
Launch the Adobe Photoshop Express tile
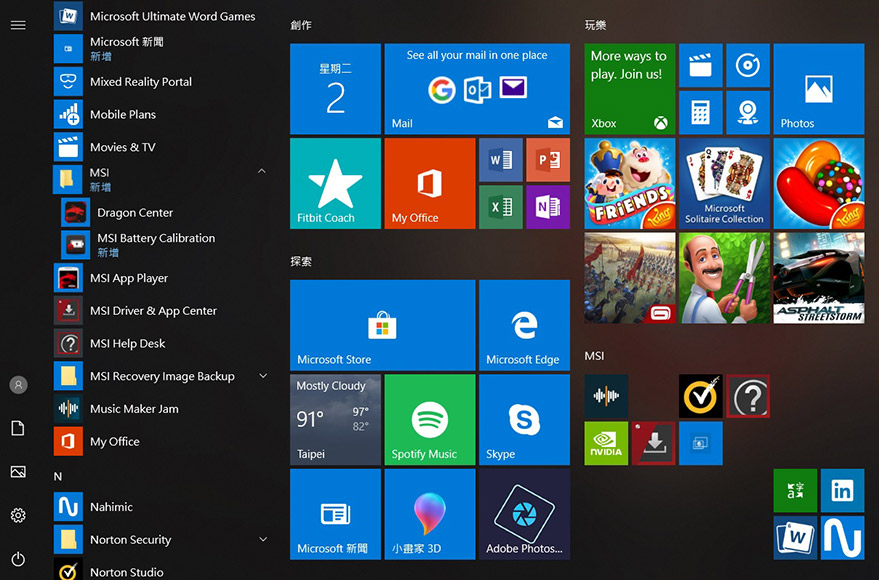pyautogui.click(x=524, y=514)
